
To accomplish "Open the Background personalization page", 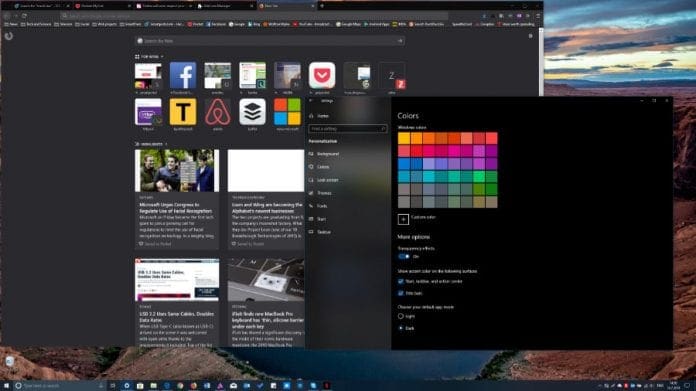I will point(328,154).
